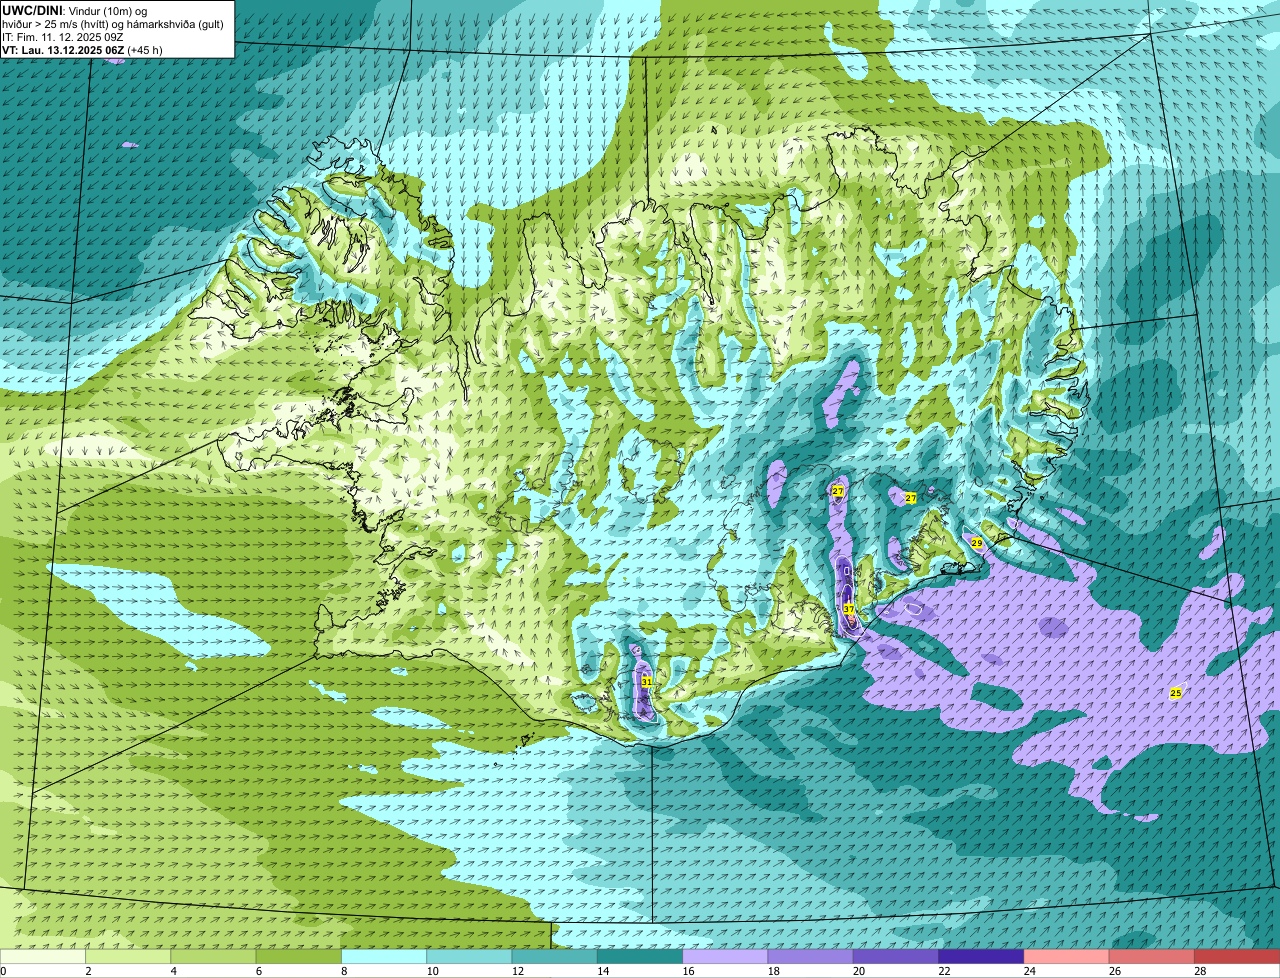
Task: Click legend scale number 24
Action: tap(1030, 971)
